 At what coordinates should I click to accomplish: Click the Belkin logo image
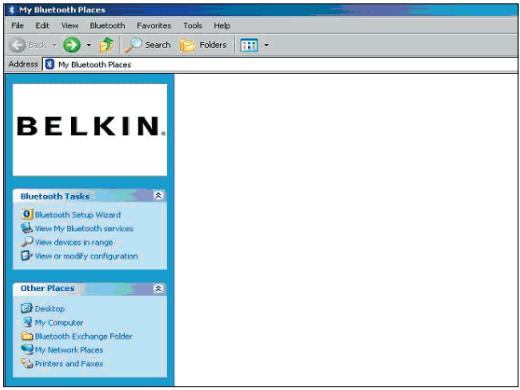tap(90, 129)
